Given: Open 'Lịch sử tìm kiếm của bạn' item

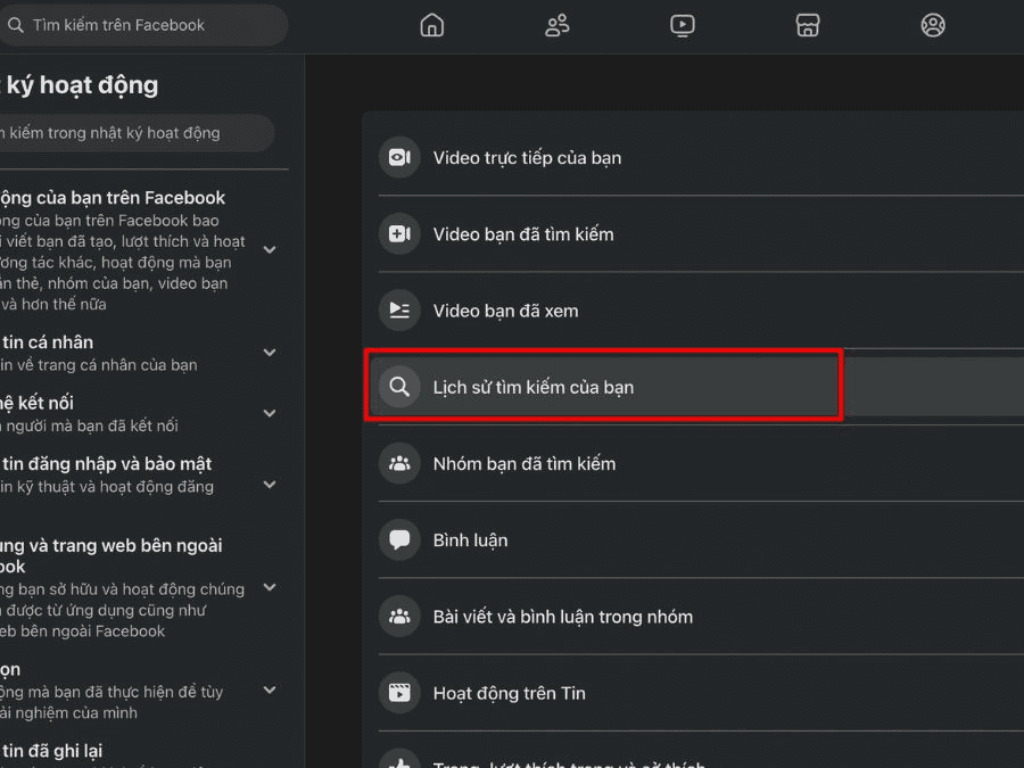Looking at the screenshot, I should pyautogui.click(x=533, y=387).
